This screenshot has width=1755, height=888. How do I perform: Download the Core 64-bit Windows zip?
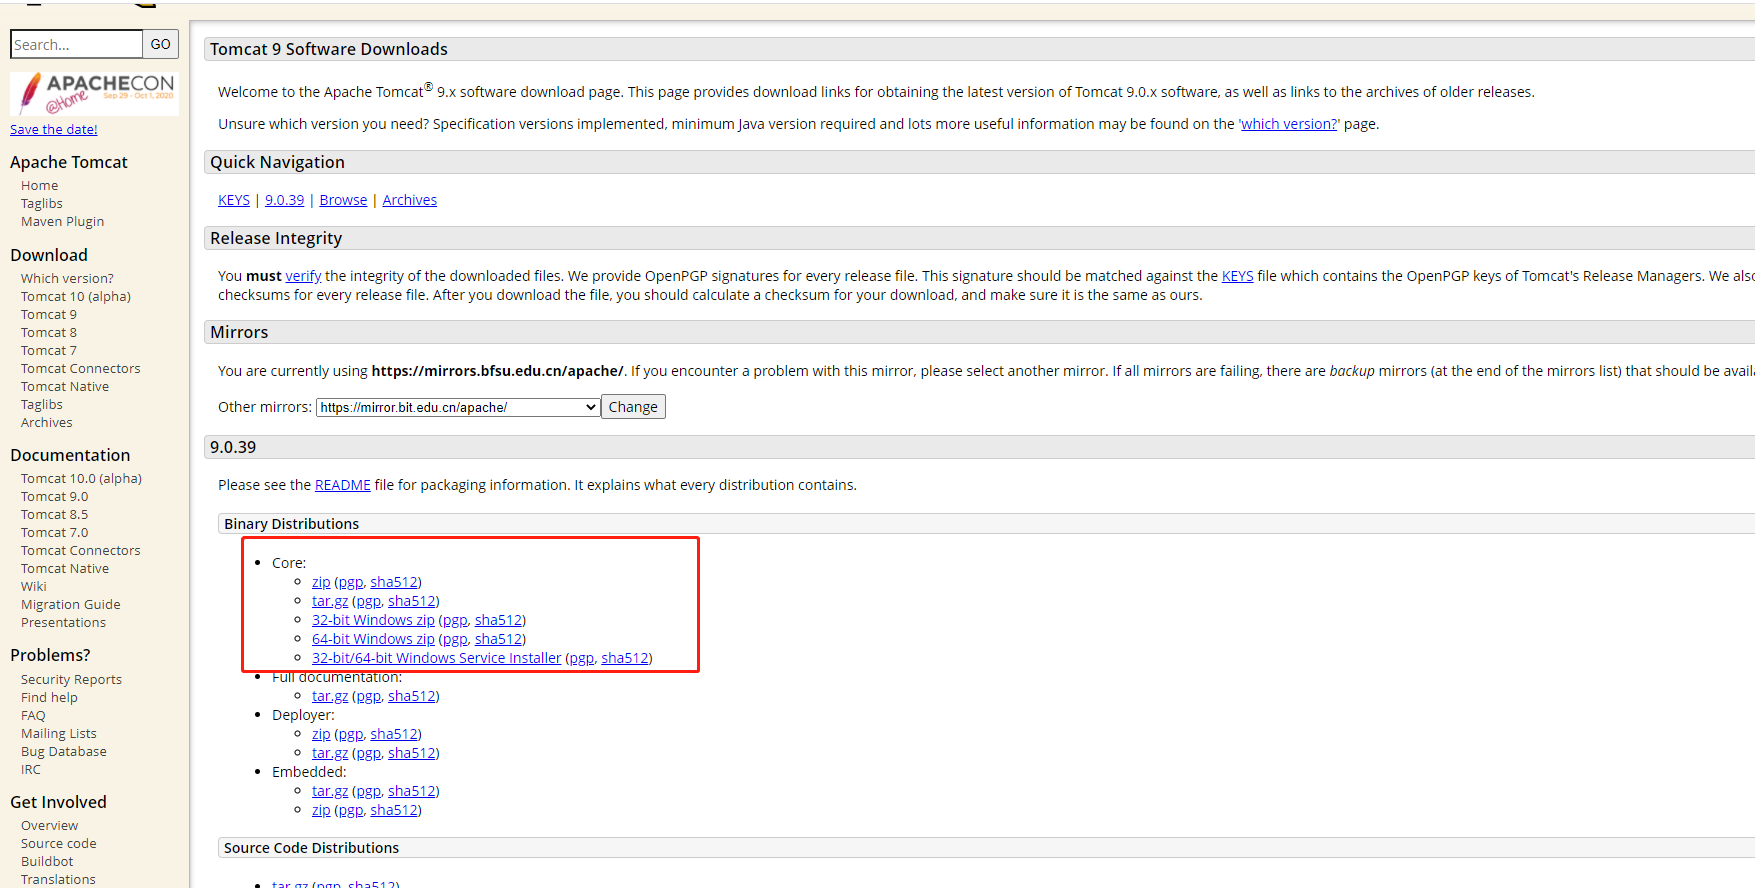pyautogui.click(x=373, y=639)
